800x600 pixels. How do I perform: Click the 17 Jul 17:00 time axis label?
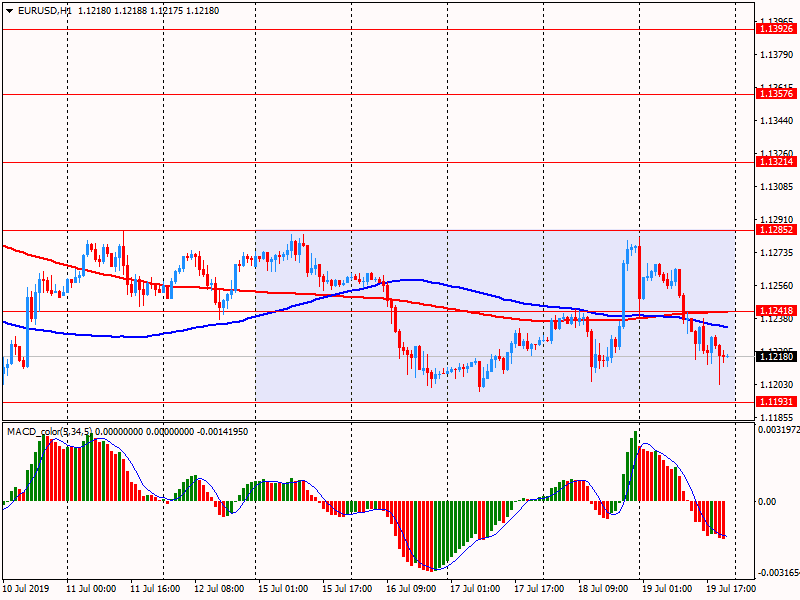click(x=539, y=589)
